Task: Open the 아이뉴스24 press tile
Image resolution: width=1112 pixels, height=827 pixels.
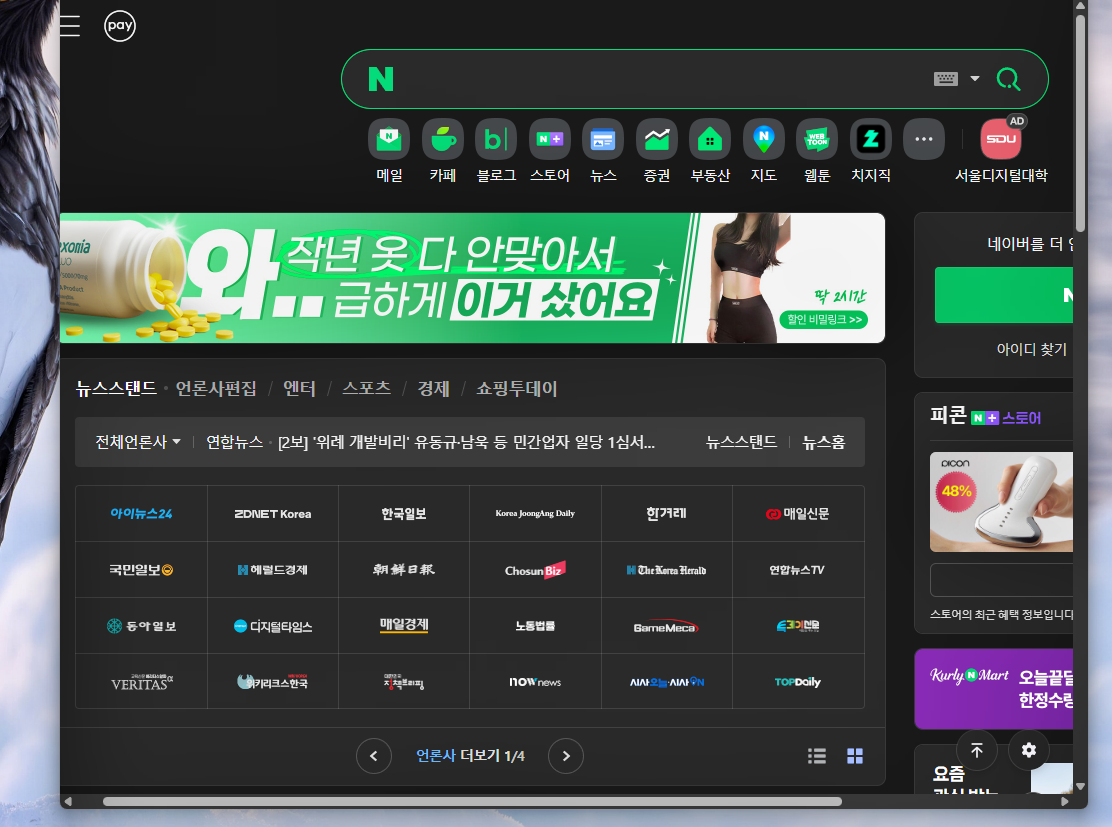Action: [141, 514]
